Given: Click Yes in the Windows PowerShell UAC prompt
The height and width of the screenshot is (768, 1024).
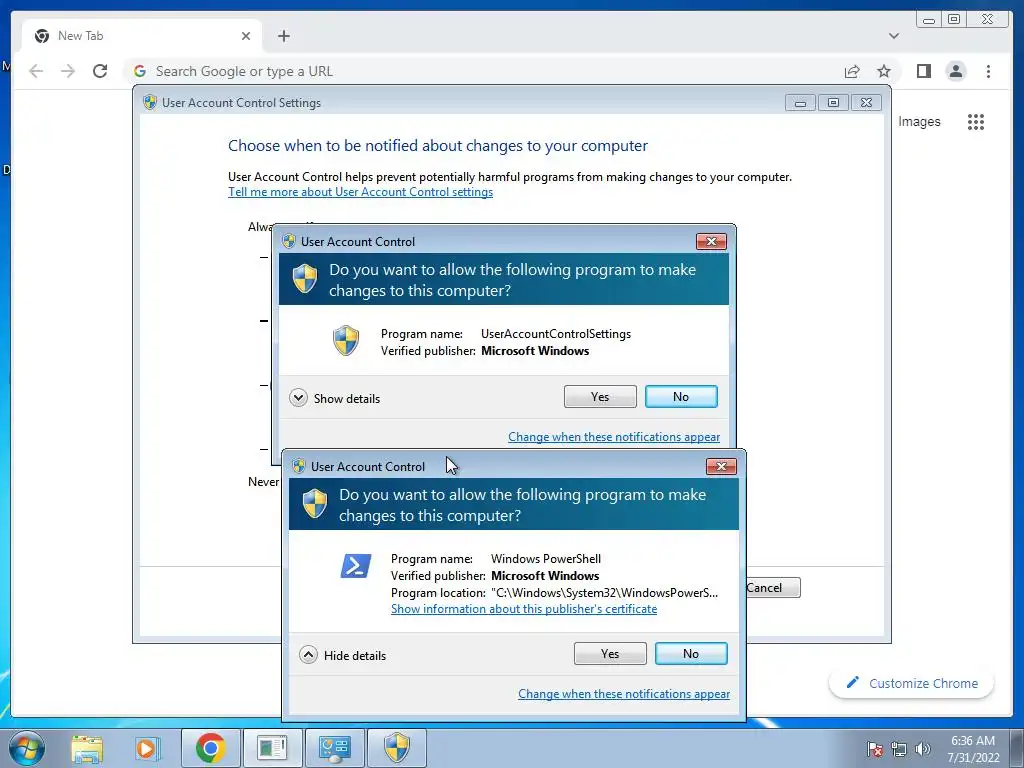Looking at the screenshot, I should [610, 654].
